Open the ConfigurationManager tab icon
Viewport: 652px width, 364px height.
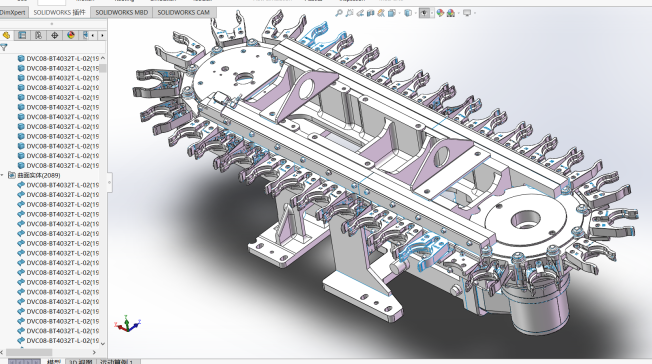tap(38, 35)
